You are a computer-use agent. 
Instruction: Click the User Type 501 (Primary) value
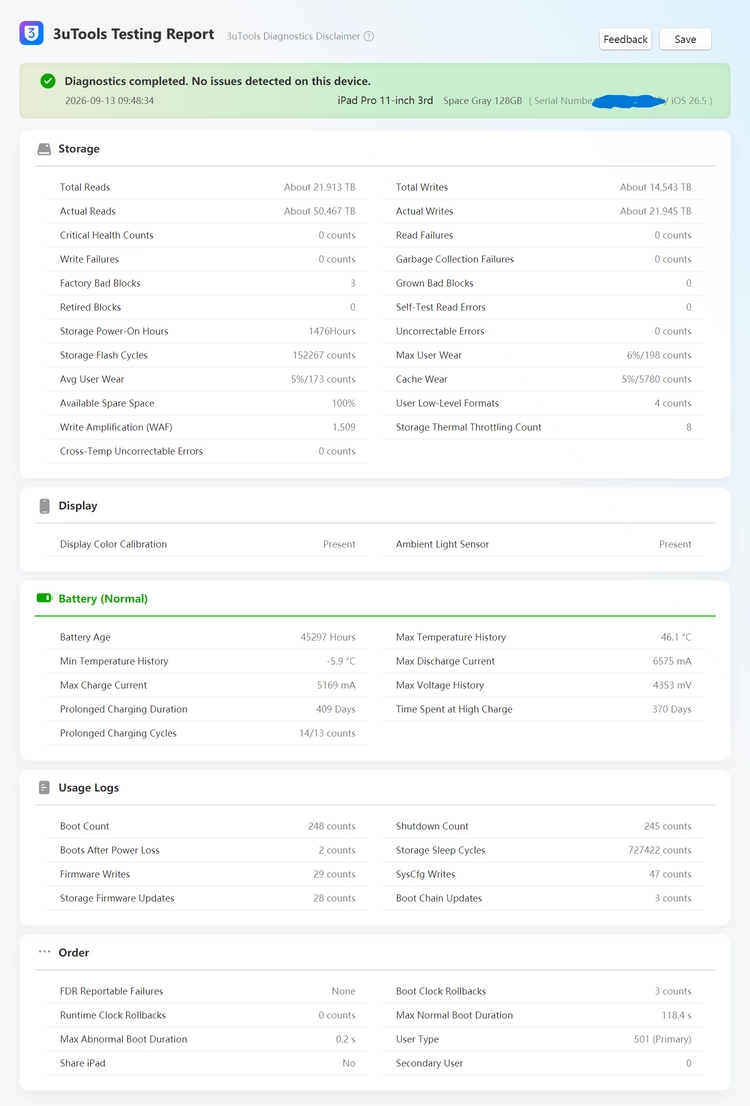663,1039
